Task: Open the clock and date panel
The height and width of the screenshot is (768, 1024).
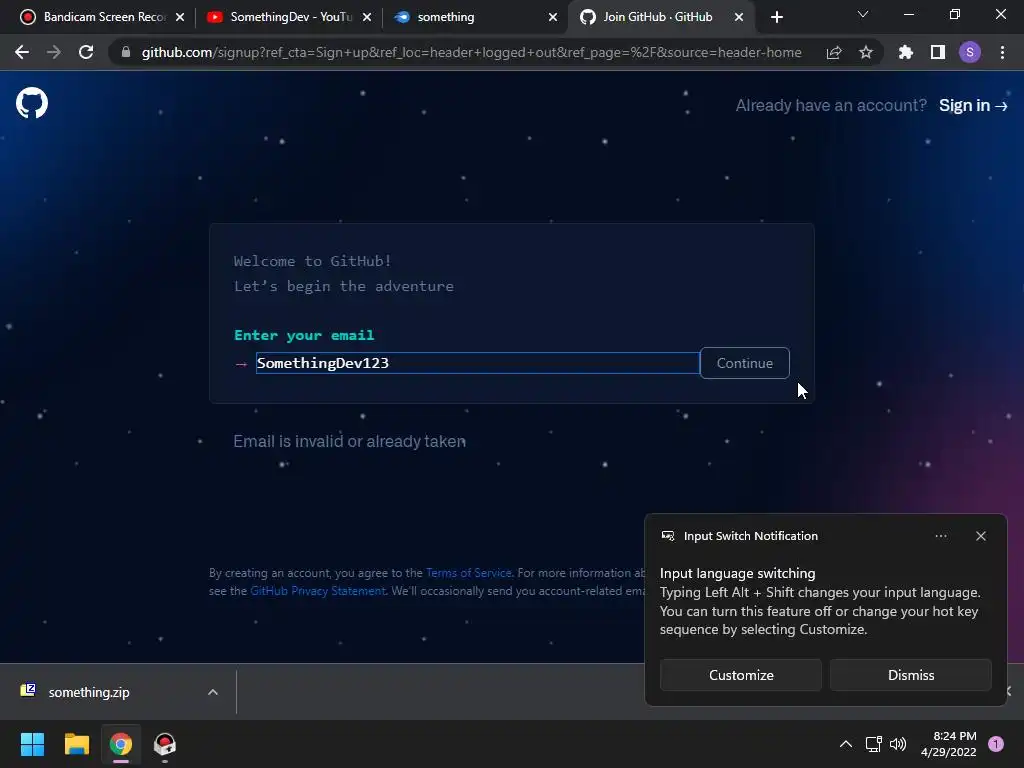Action: tap(948, 744)
